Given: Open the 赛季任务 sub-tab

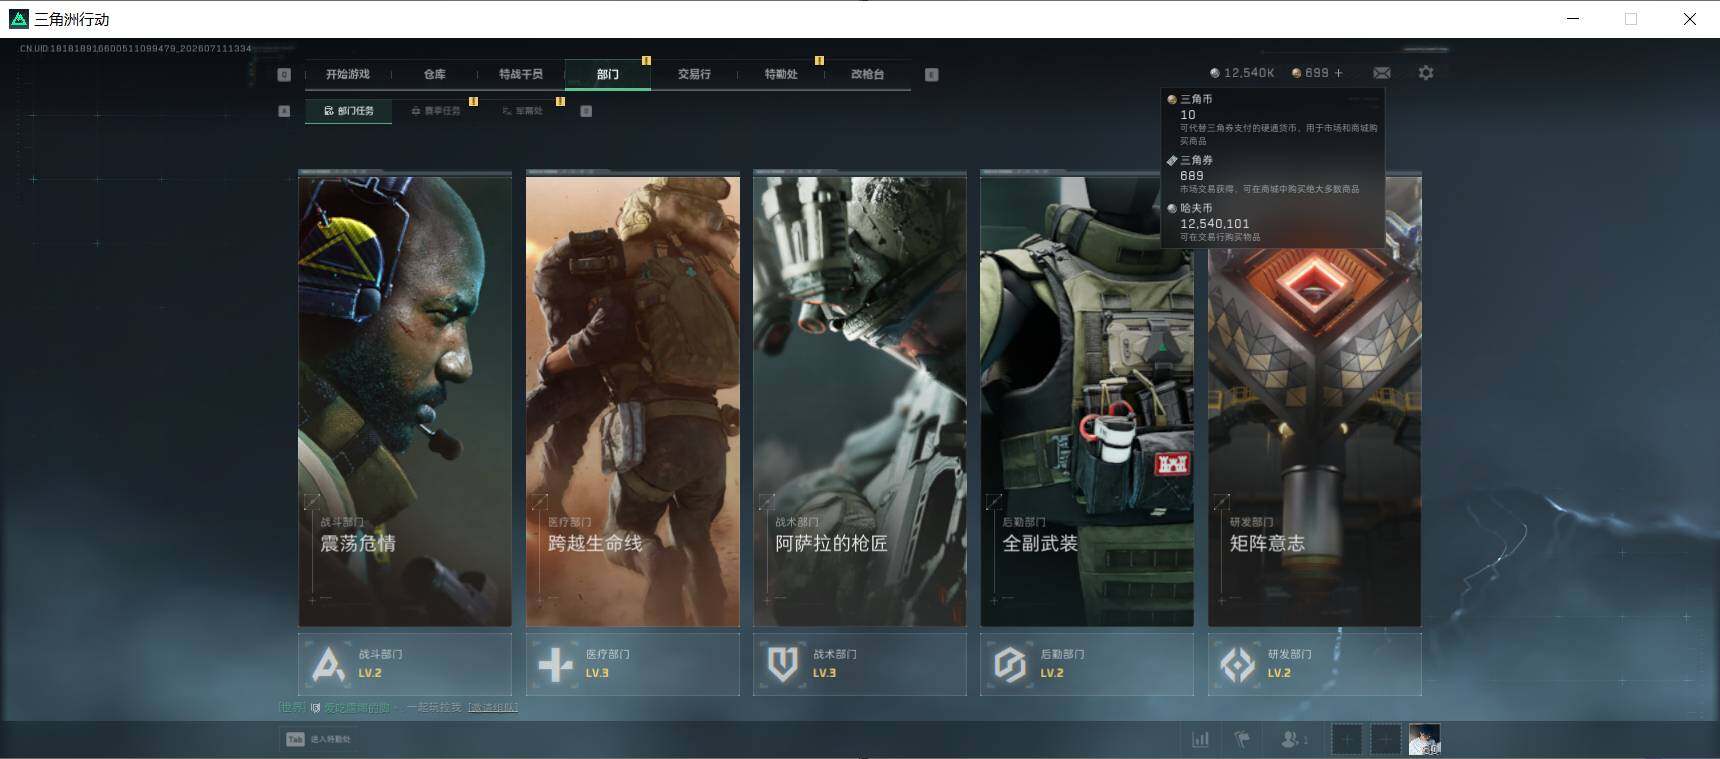Looking at the screenshot, I should pos(436,111).
